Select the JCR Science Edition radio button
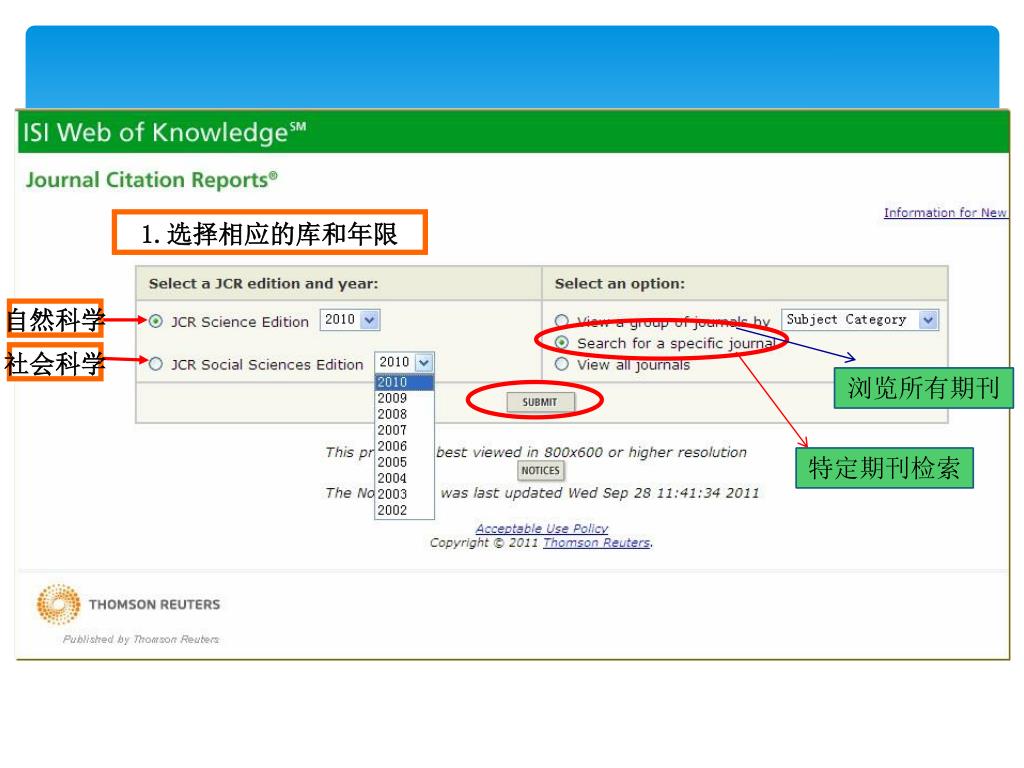Screen dimensions: 1024x768 (155, 321)
